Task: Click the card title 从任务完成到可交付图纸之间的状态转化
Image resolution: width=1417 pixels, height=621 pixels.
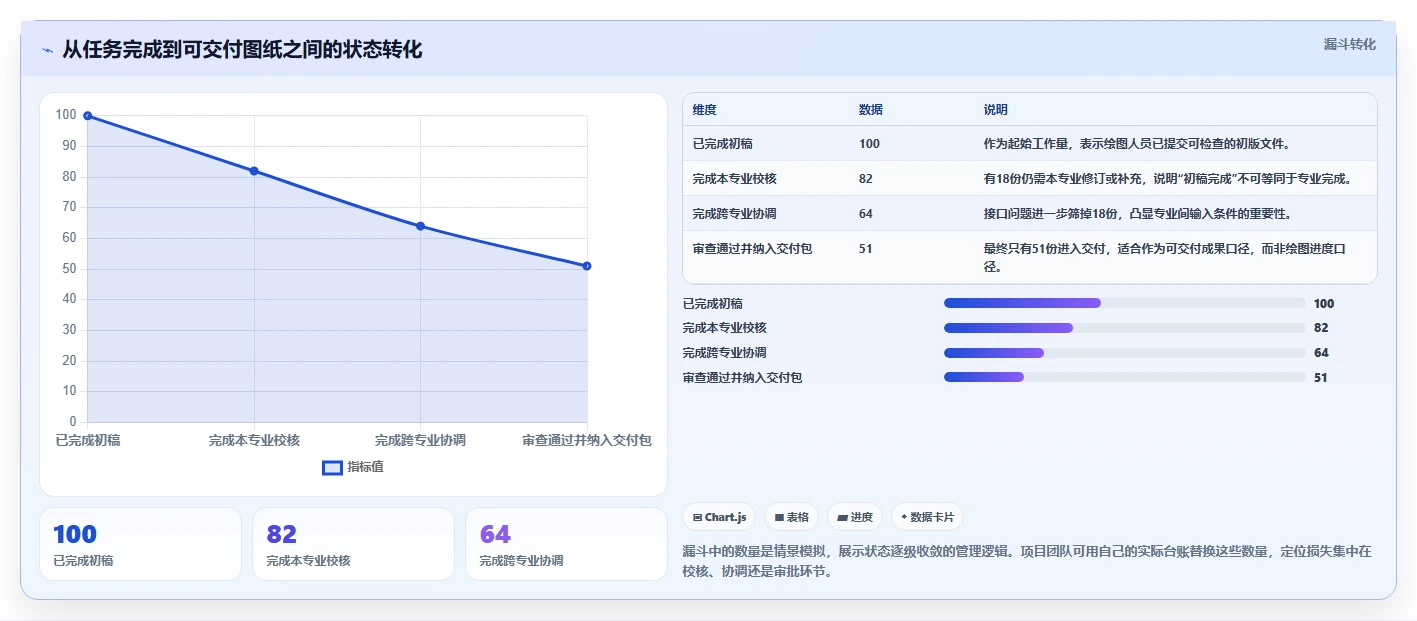Action: [242, 50]
